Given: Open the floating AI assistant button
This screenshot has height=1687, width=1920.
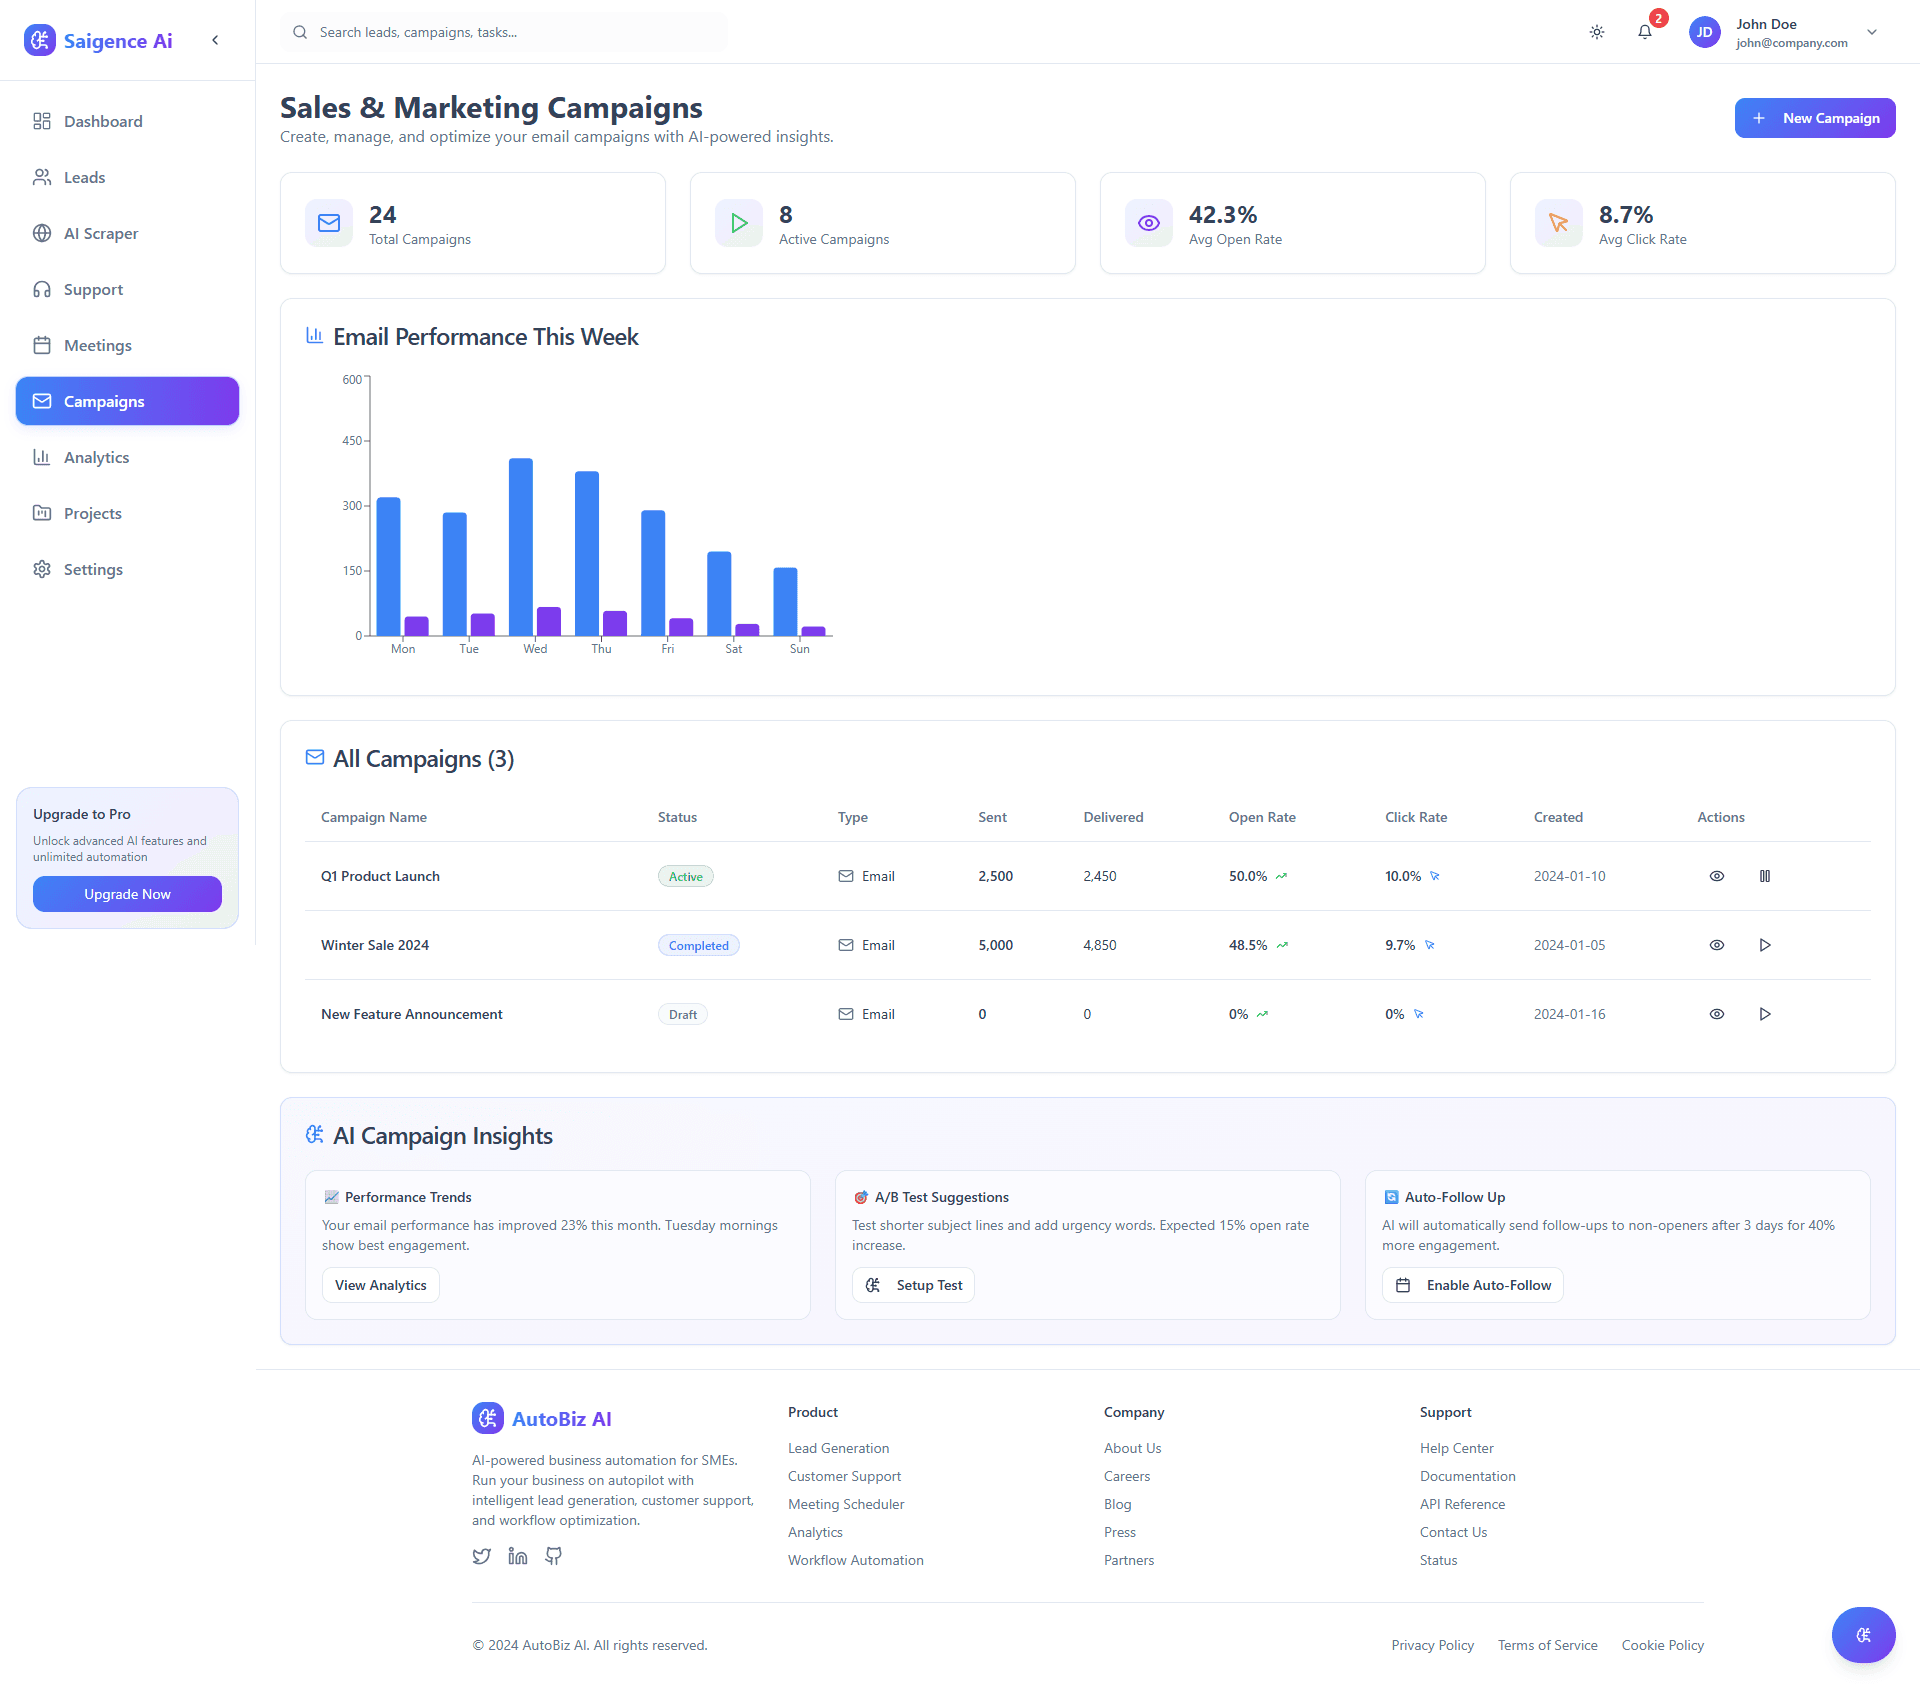Looking at the screenshot, I should click(x=1864, y=1635).
